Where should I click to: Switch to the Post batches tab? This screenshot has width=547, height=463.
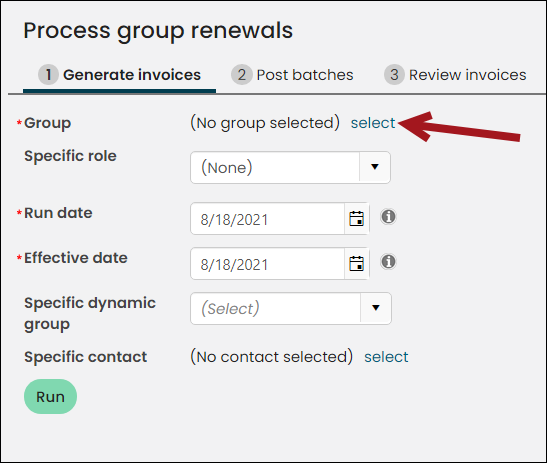[292, 75]
